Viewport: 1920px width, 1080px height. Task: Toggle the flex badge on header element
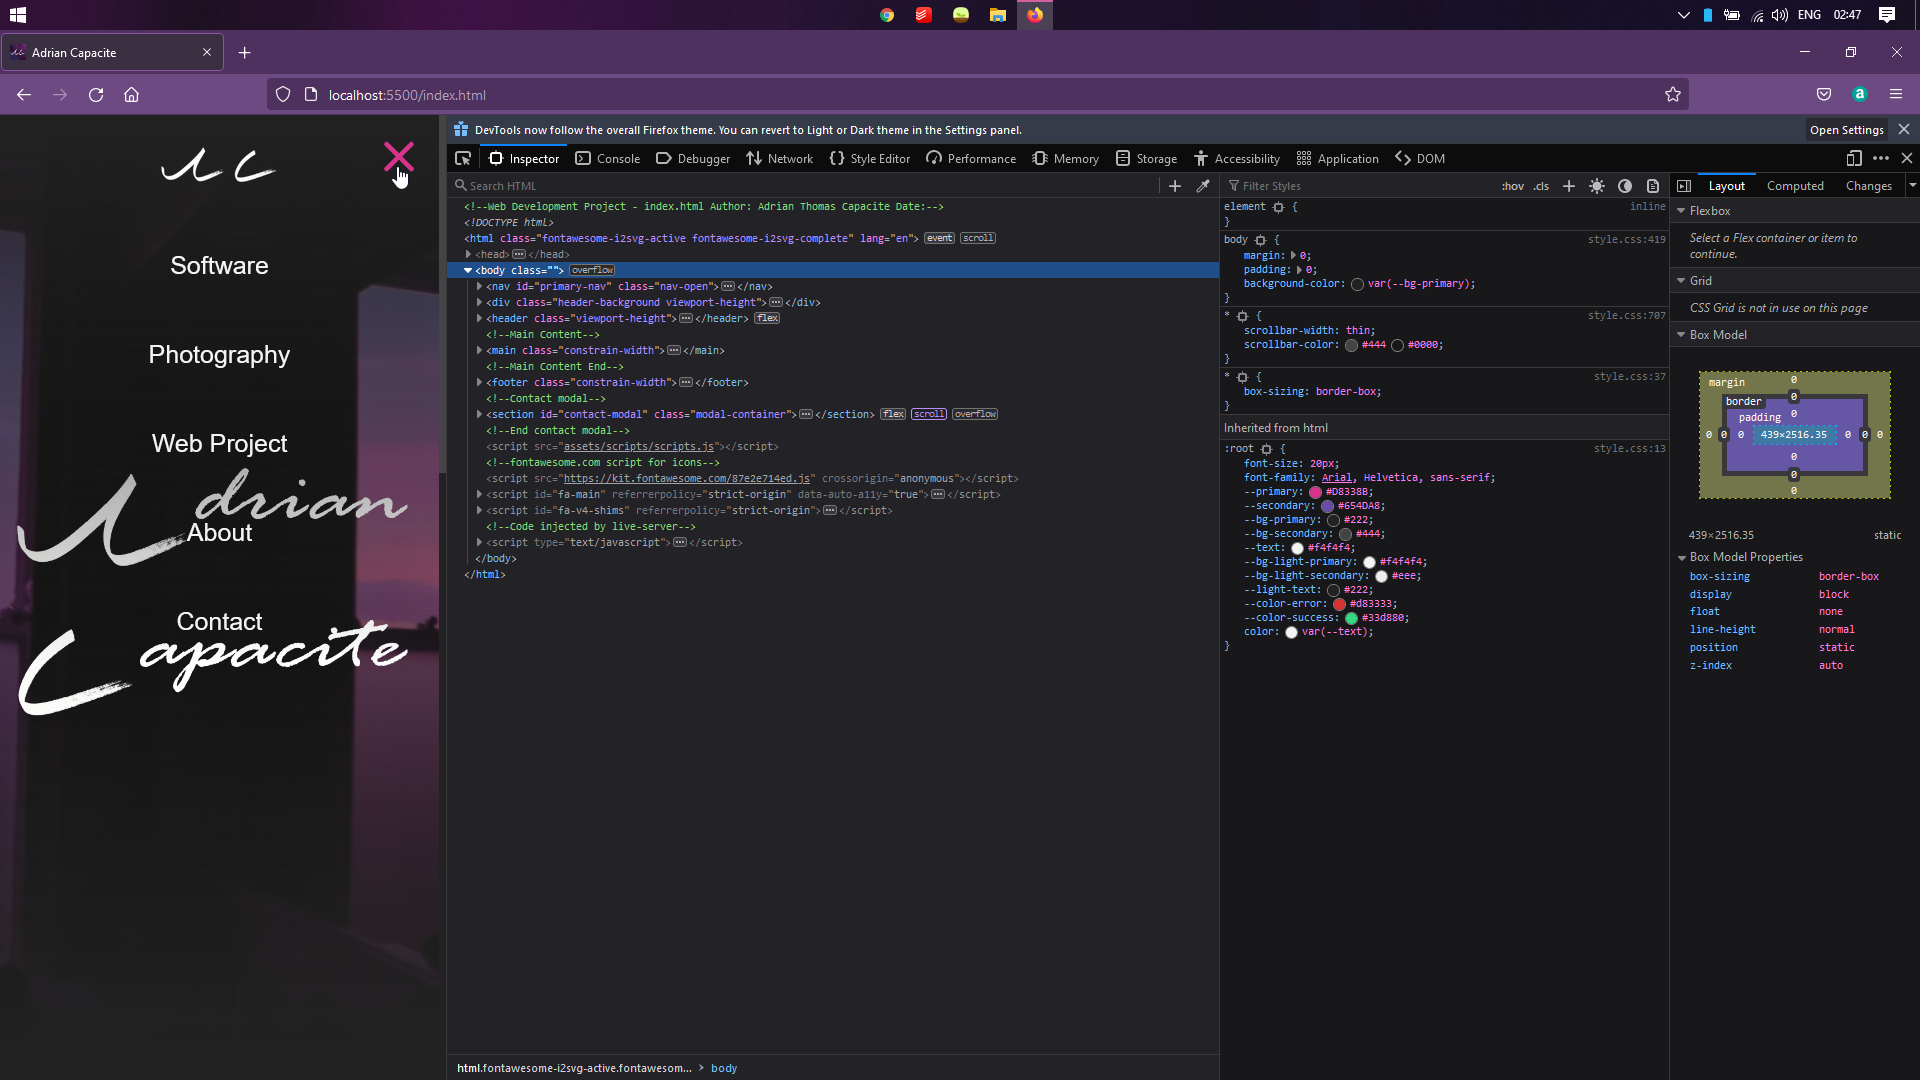click(767, 318)
